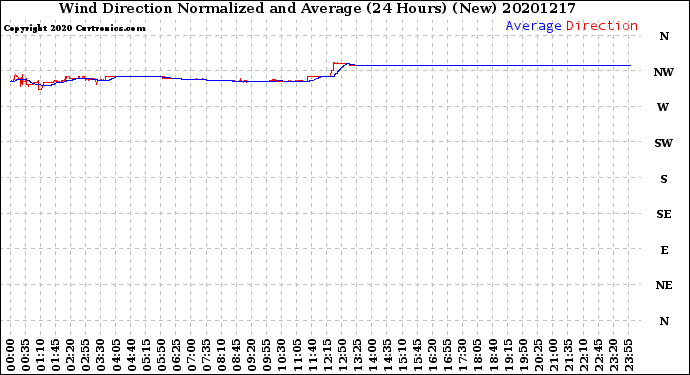Image resolution: width=690 pixels, height=375 pixels.
Task: Click the 08:45 time label
Action: click(x=237, y=355)
